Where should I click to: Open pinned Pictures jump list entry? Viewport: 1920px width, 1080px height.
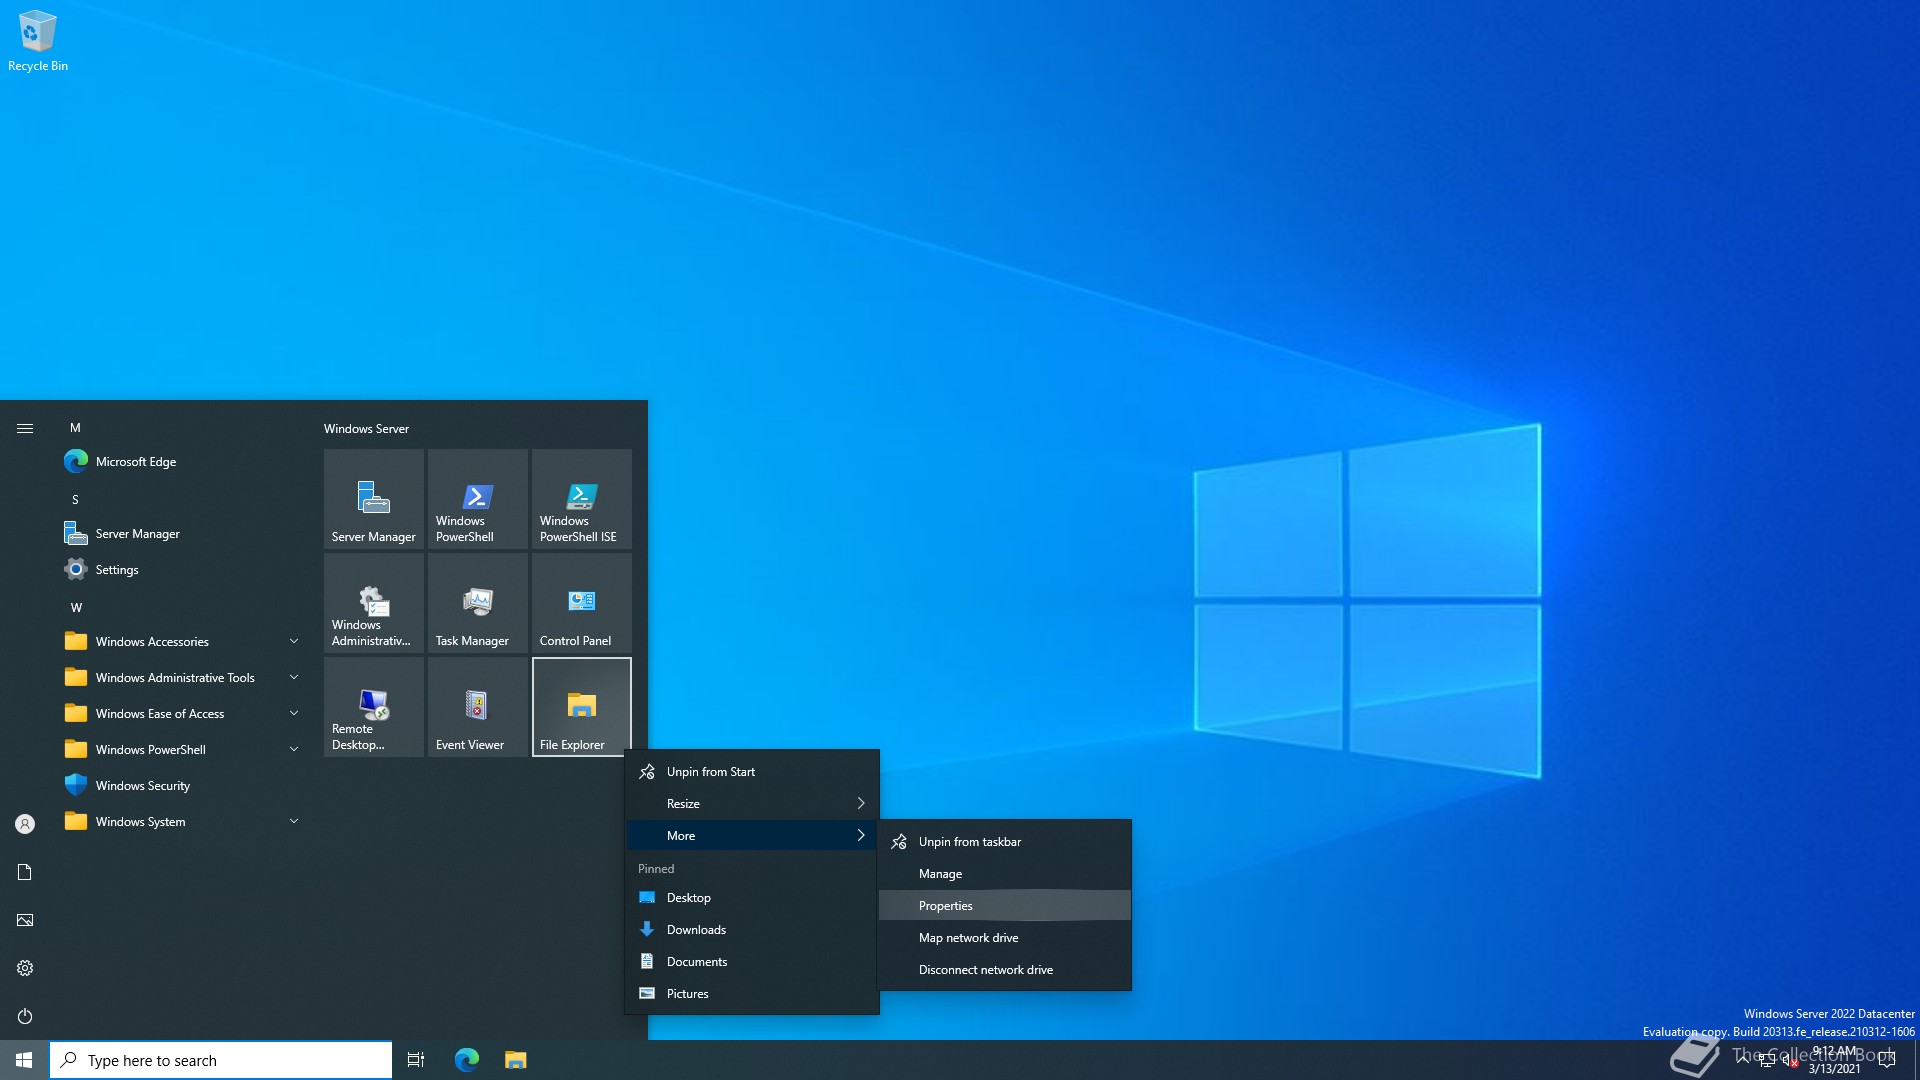pos(752,993)
